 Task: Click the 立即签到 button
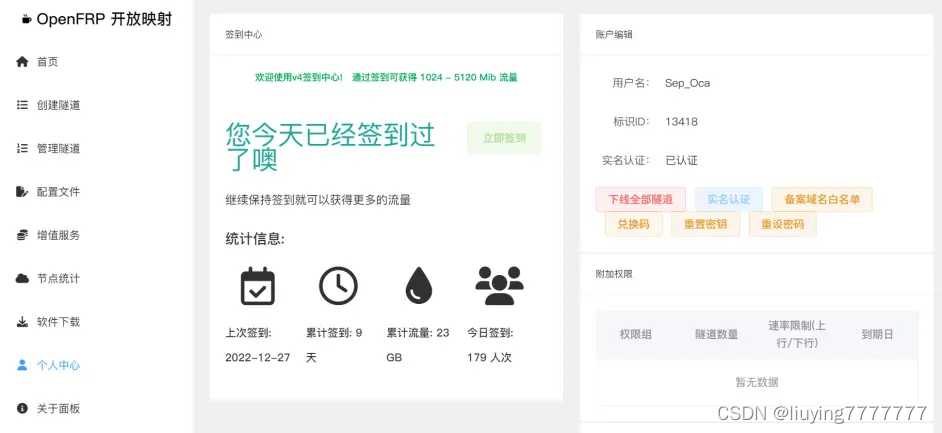pos(504,138)
